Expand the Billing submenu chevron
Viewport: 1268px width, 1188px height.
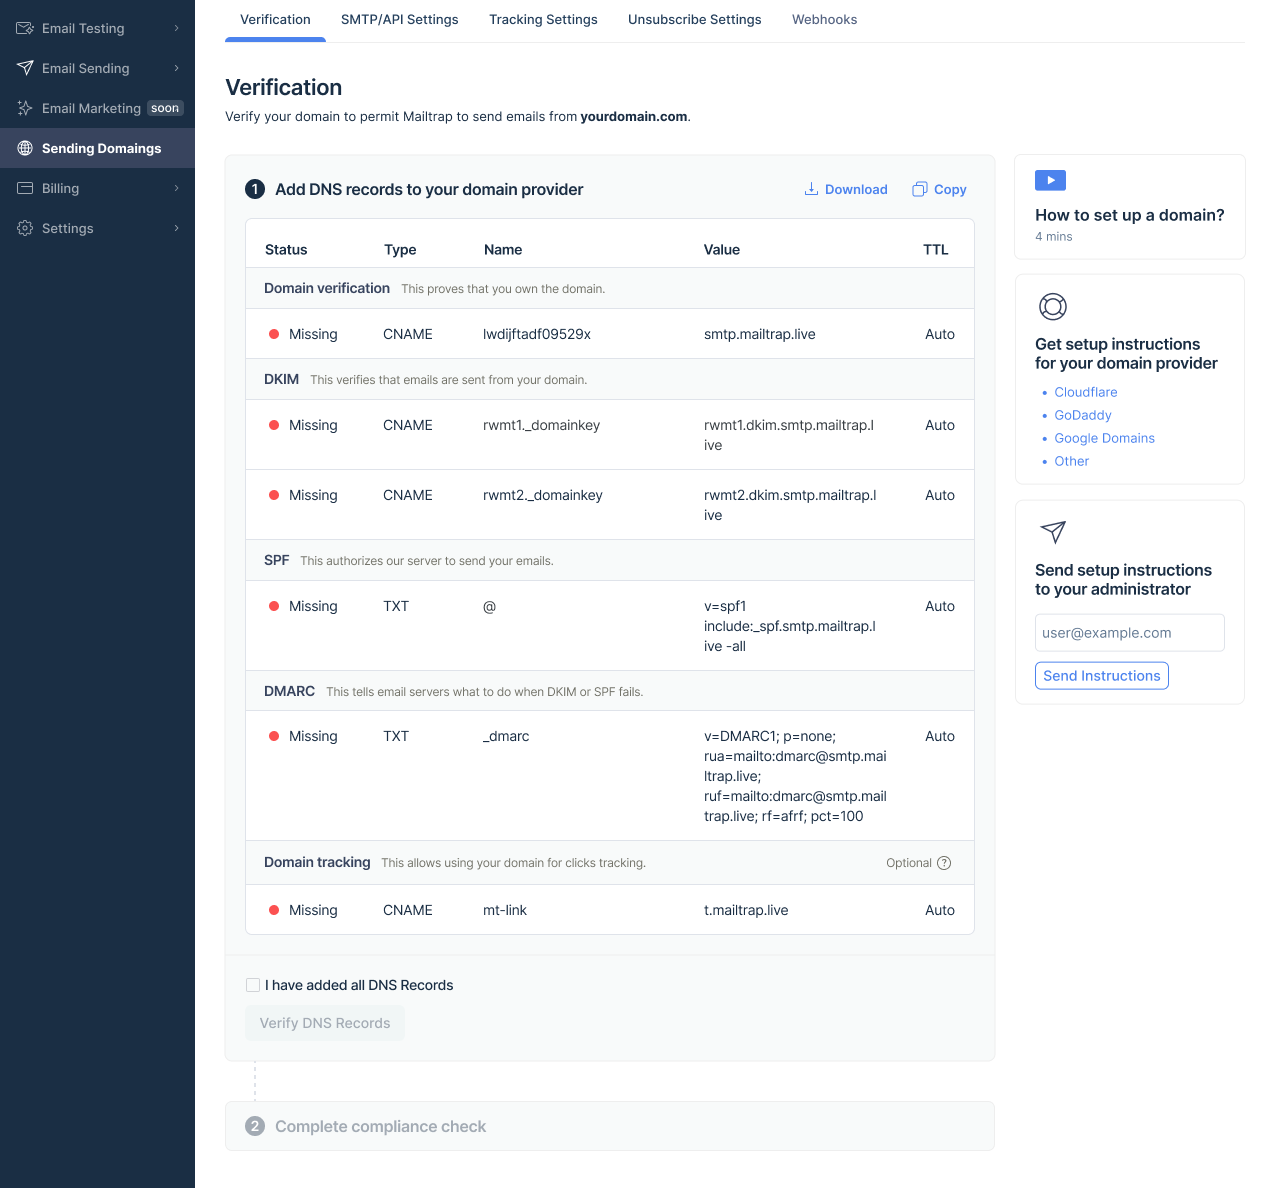[177, 188]
